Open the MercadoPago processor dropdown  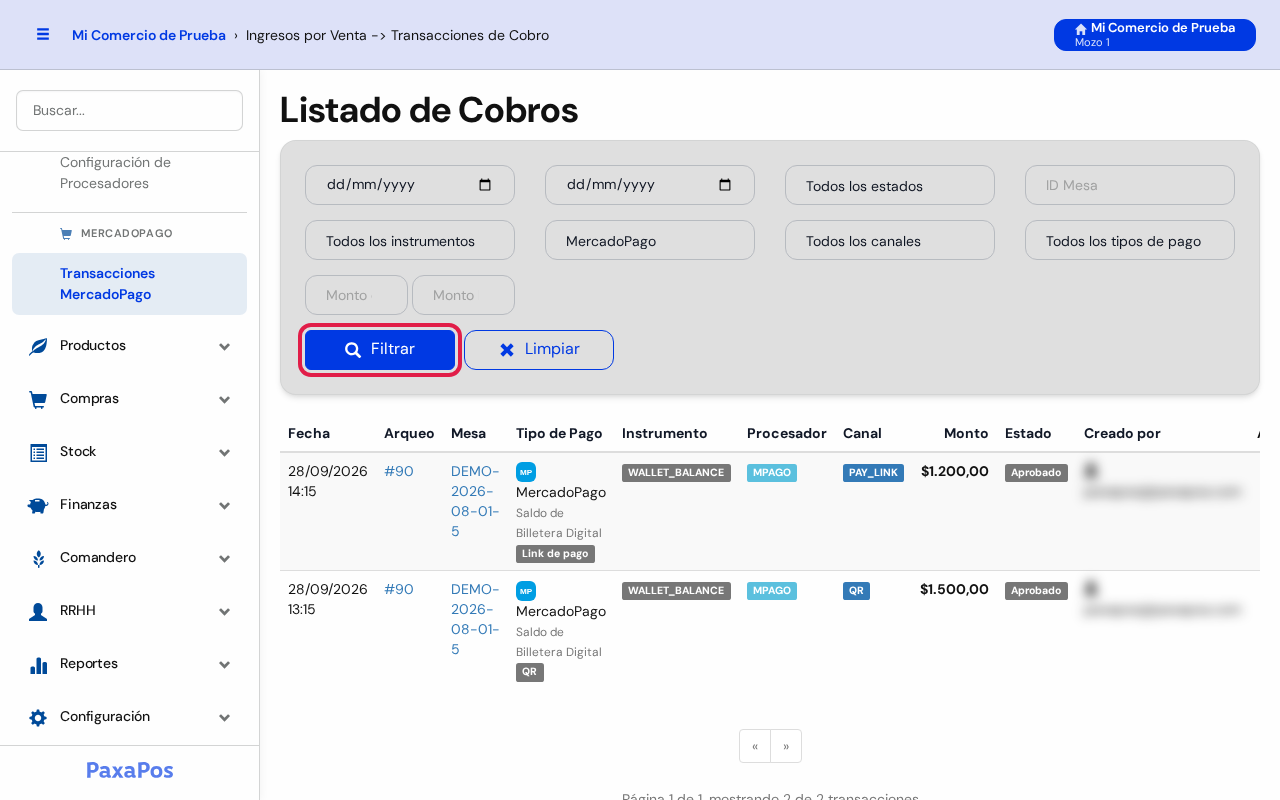click(x=650, y=240)
